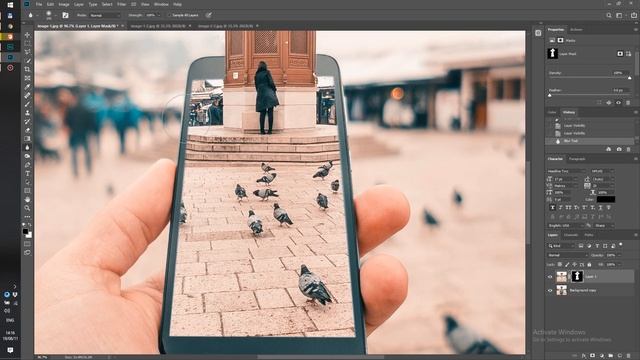Switch to the Paragraph tab
The image size is (640, 360).
[x=577, y=159]
